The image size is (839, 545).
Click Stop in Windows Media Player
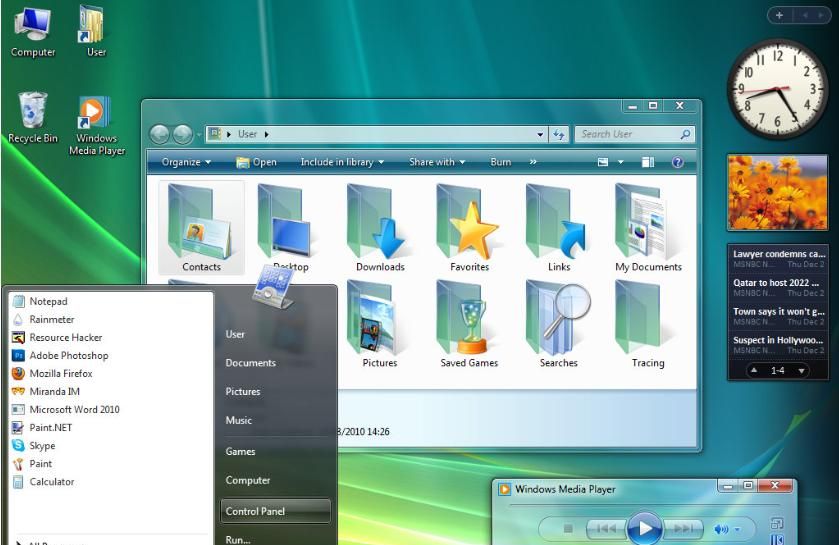point(568,529)
